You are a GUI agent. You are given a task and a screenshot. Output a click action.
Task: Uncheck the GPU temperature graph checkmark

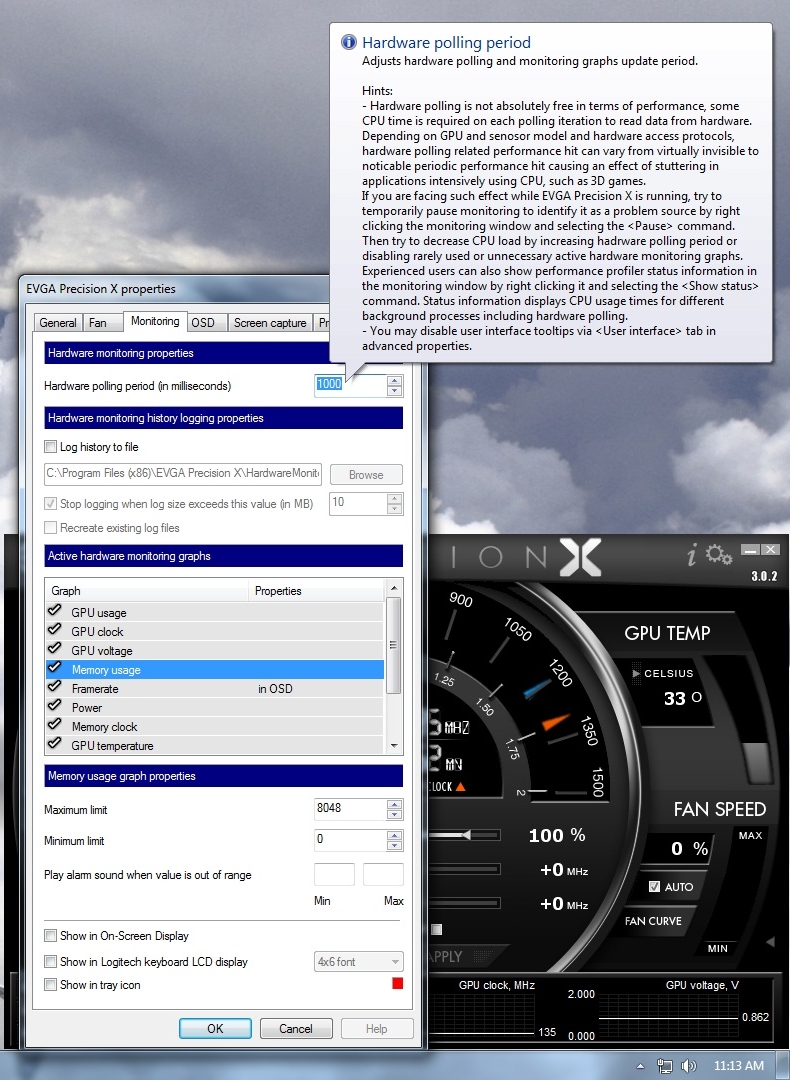pos(54,744)
